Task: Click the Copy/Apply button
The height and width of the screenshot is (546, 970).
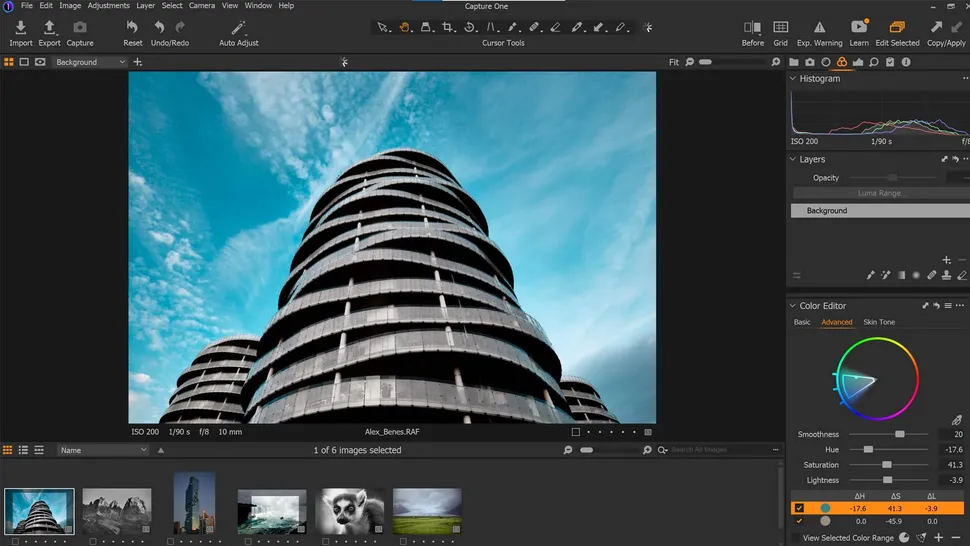Action: click(x=946, y=32)
